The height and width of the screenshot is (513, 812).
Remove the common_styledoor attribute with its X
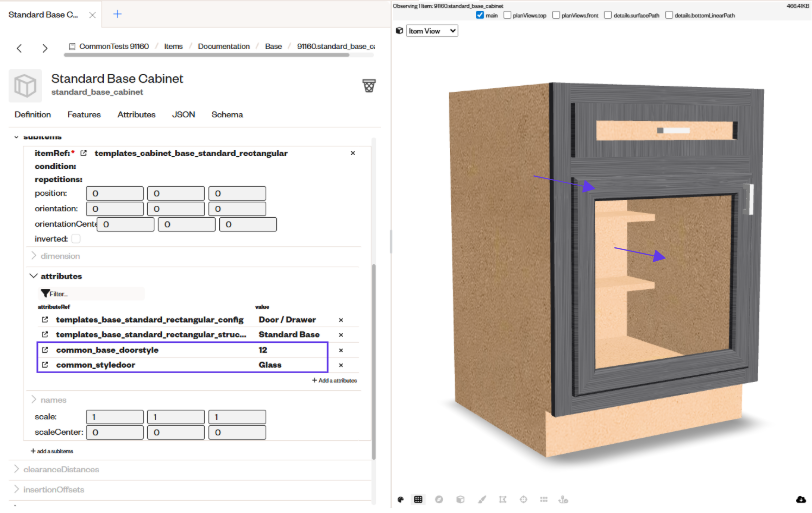click(x=341, y=365)
